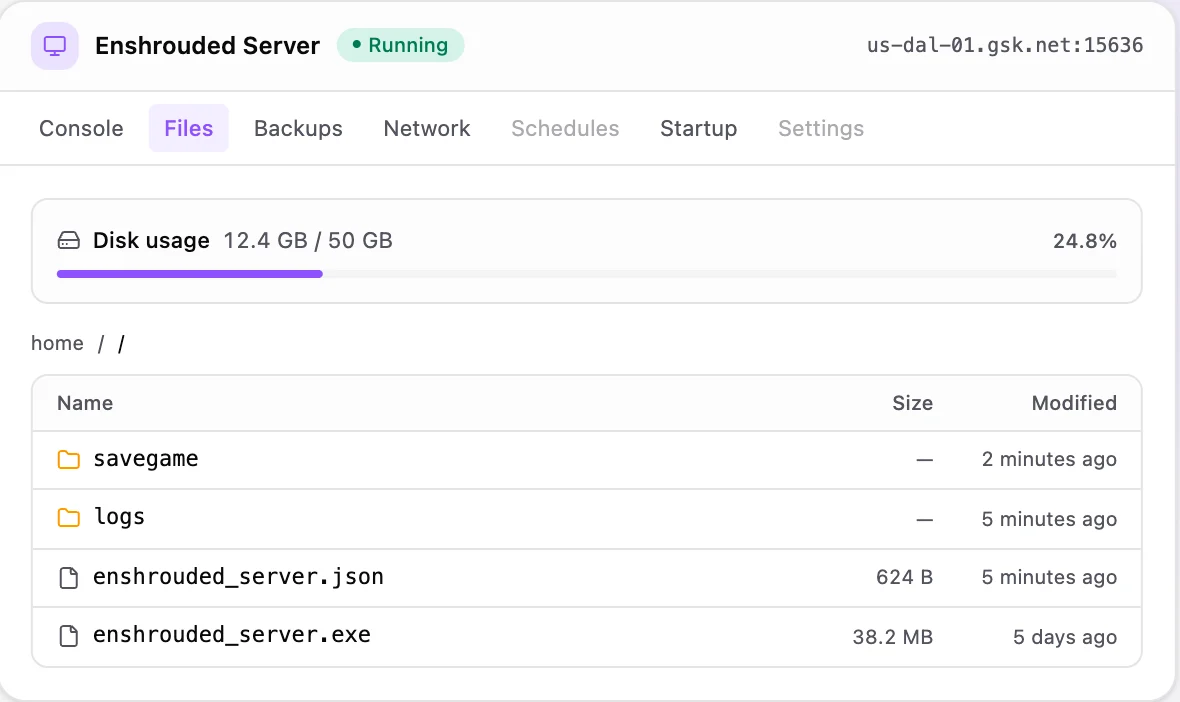Click the home breadcrumb link

[57, 343]
